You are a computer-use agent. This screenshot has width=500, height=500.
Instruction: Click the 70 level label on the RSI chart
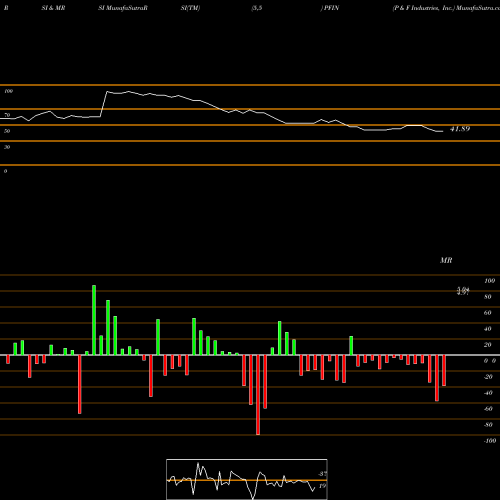[7, 115]
